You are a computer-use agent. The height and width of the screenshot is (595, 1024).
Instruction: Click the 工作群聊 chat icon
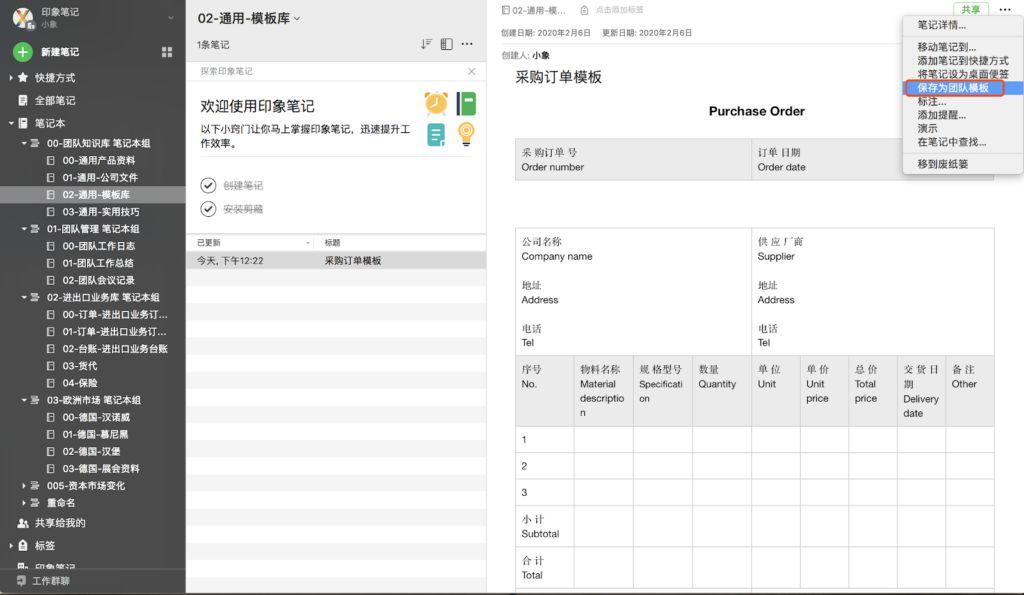22,580
